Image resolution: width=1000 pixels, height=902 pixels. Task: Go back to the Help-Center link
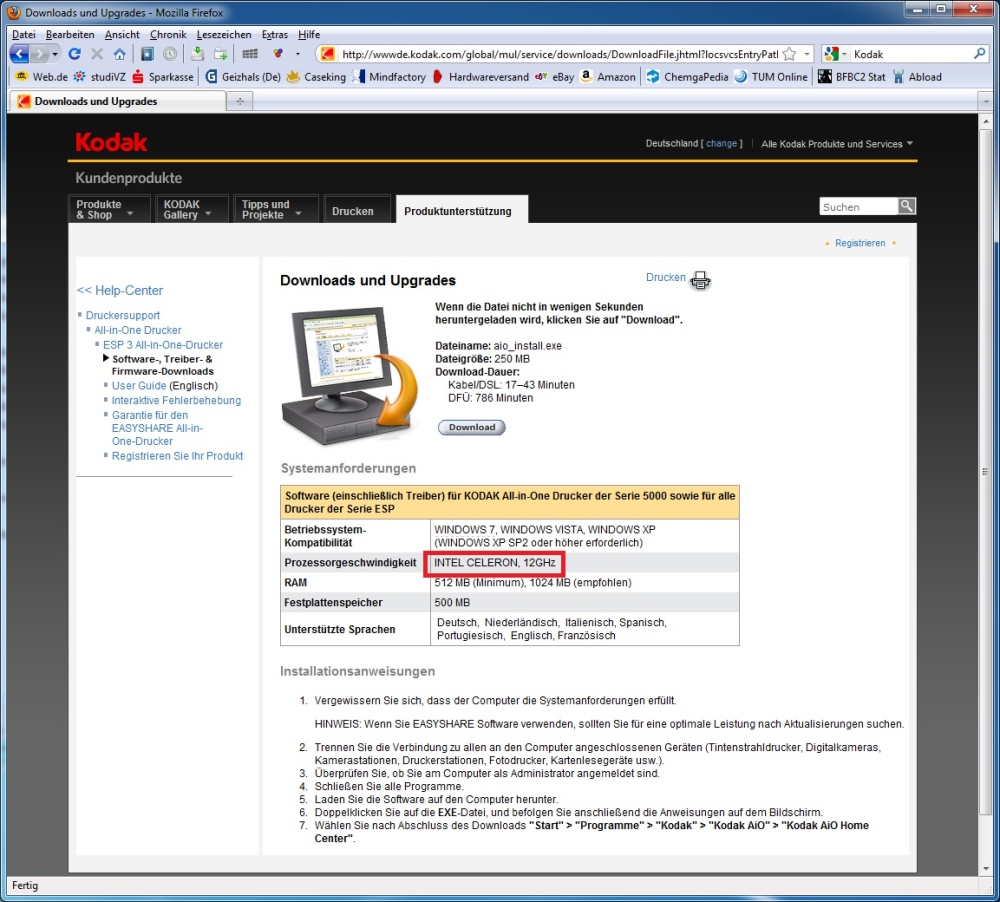(120, 290)
